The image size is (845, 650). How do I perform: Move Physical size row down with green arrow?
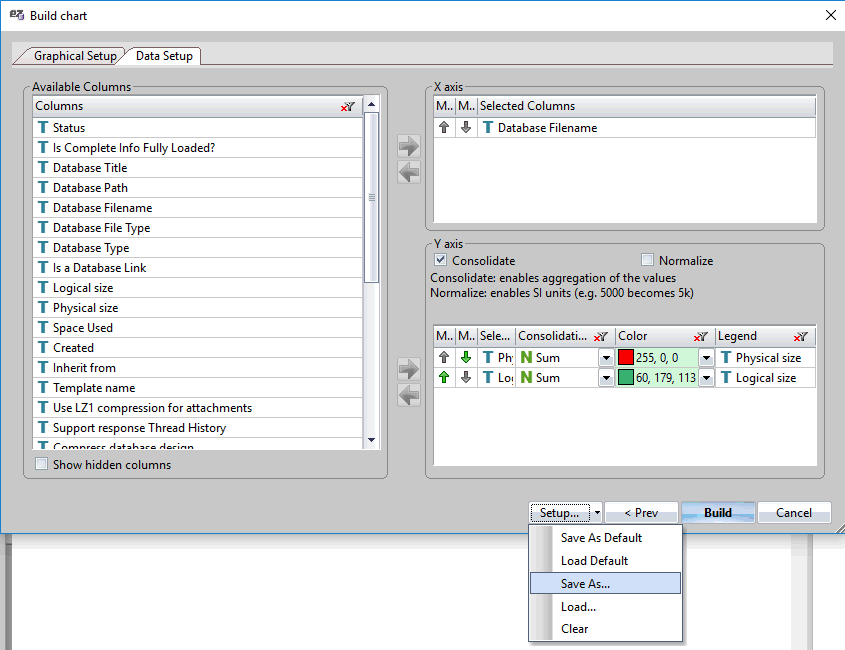click(x=465, y=358)
